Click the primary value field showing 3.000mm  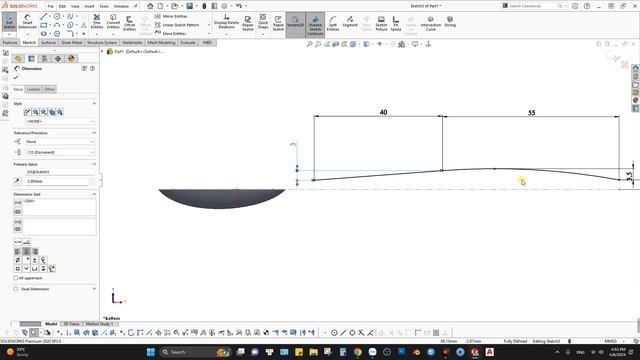tap(57, 181)
